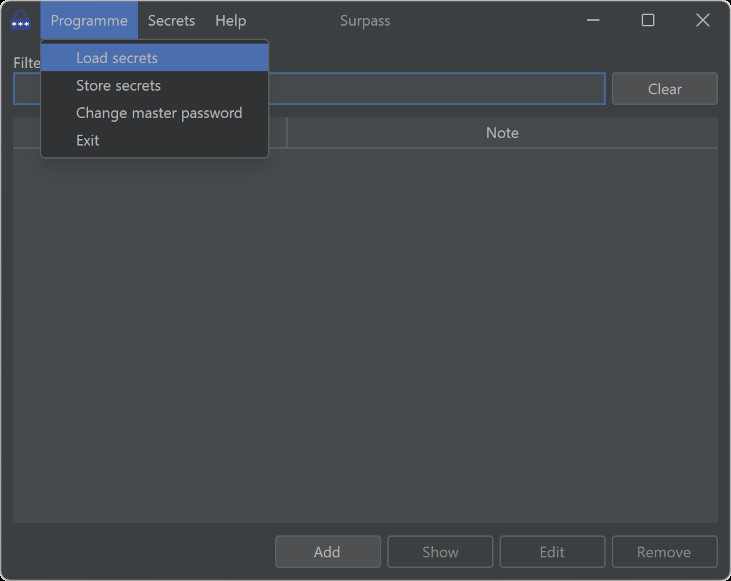Open the Help menu
Screen dimensions: 731x581
pyautogui.click(x=230, y=21)
